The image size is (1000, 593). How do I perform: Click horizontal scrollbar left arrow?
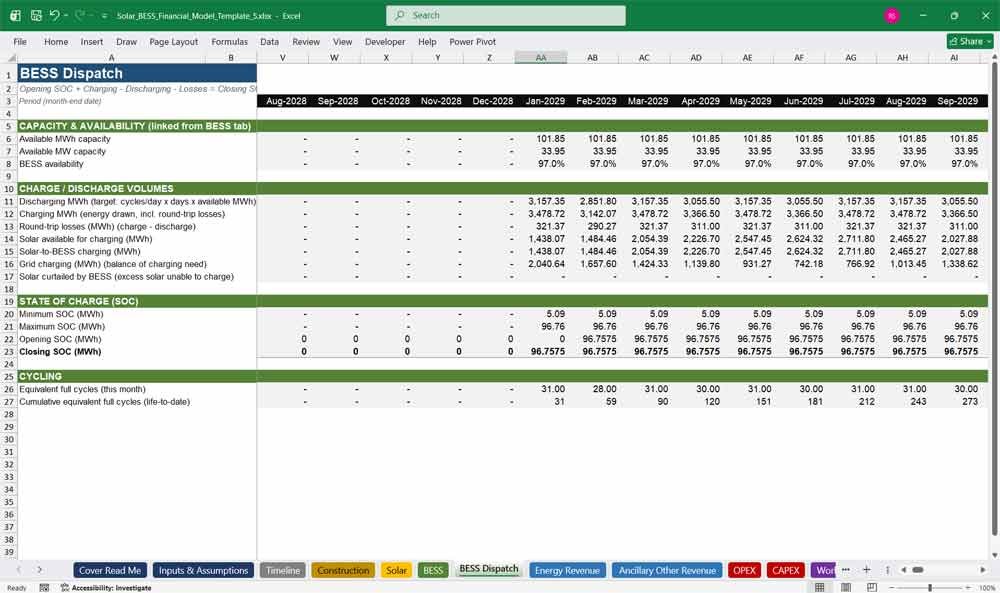(904, 569)
